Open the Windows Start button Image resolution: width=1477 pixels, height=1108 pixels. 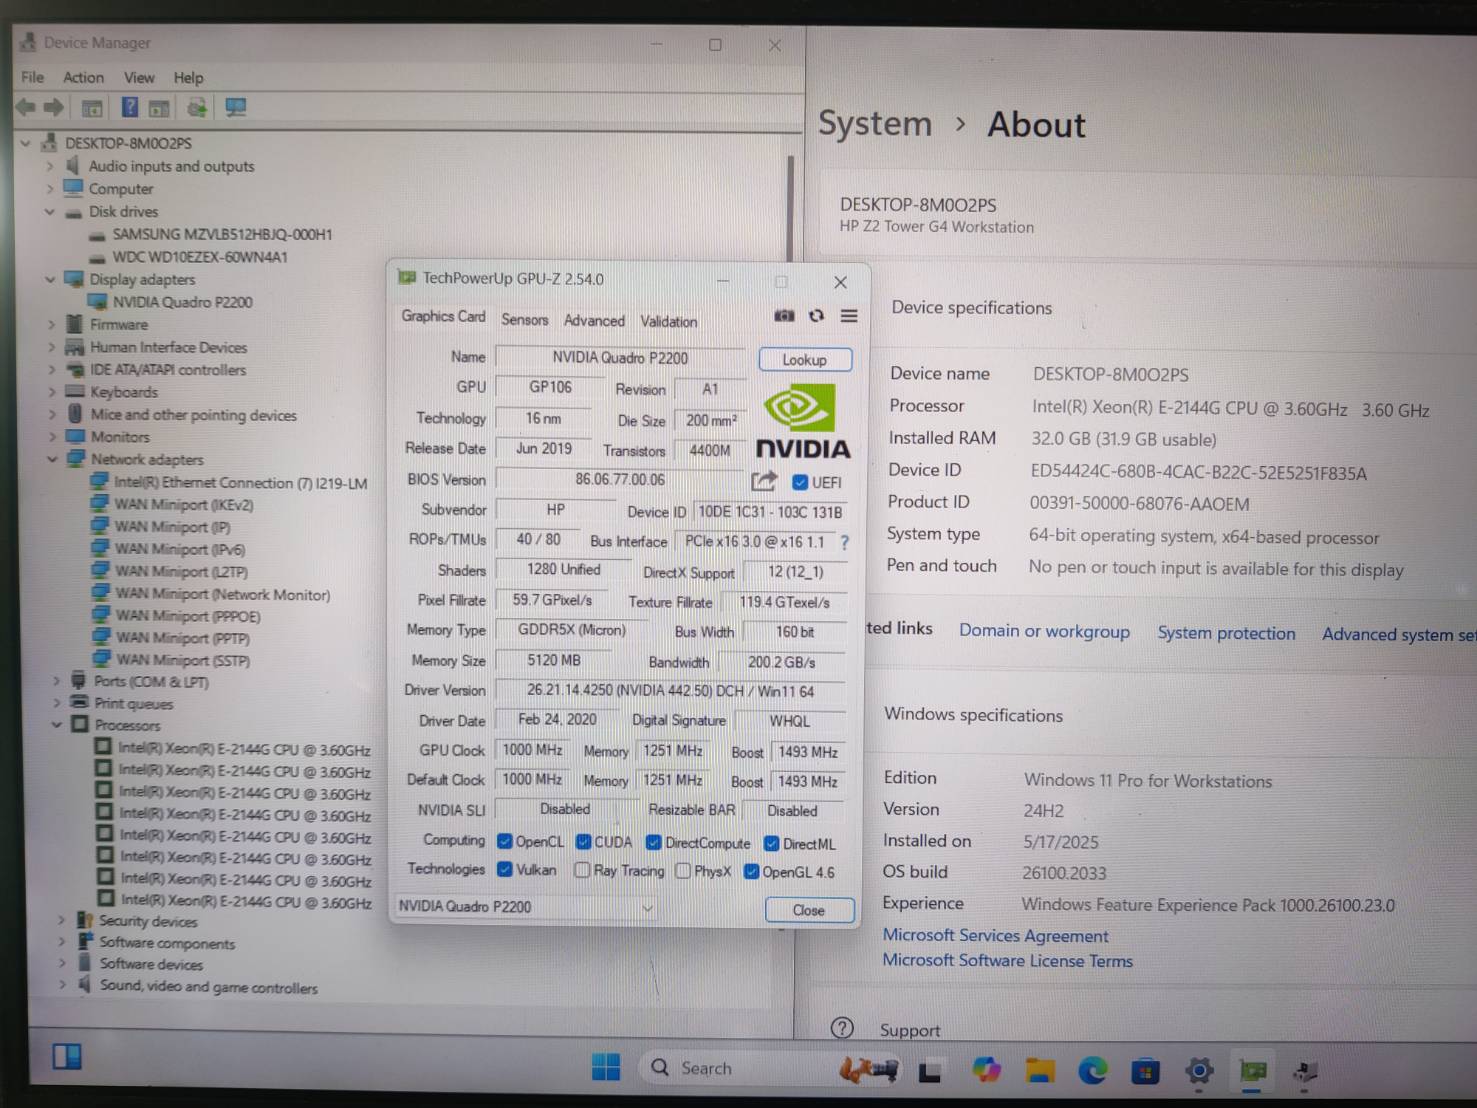click(x=606, y=1067)
